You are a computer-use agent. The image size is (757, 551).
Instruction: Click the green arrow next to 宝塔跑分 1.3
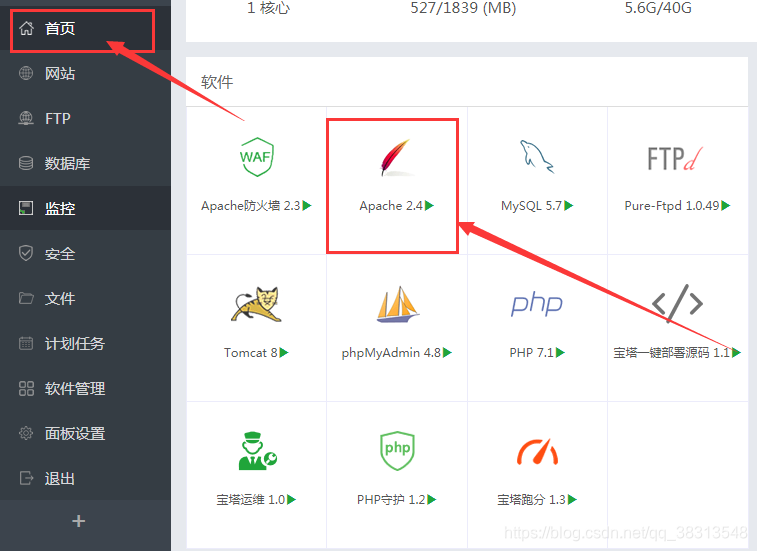(572, 499)
